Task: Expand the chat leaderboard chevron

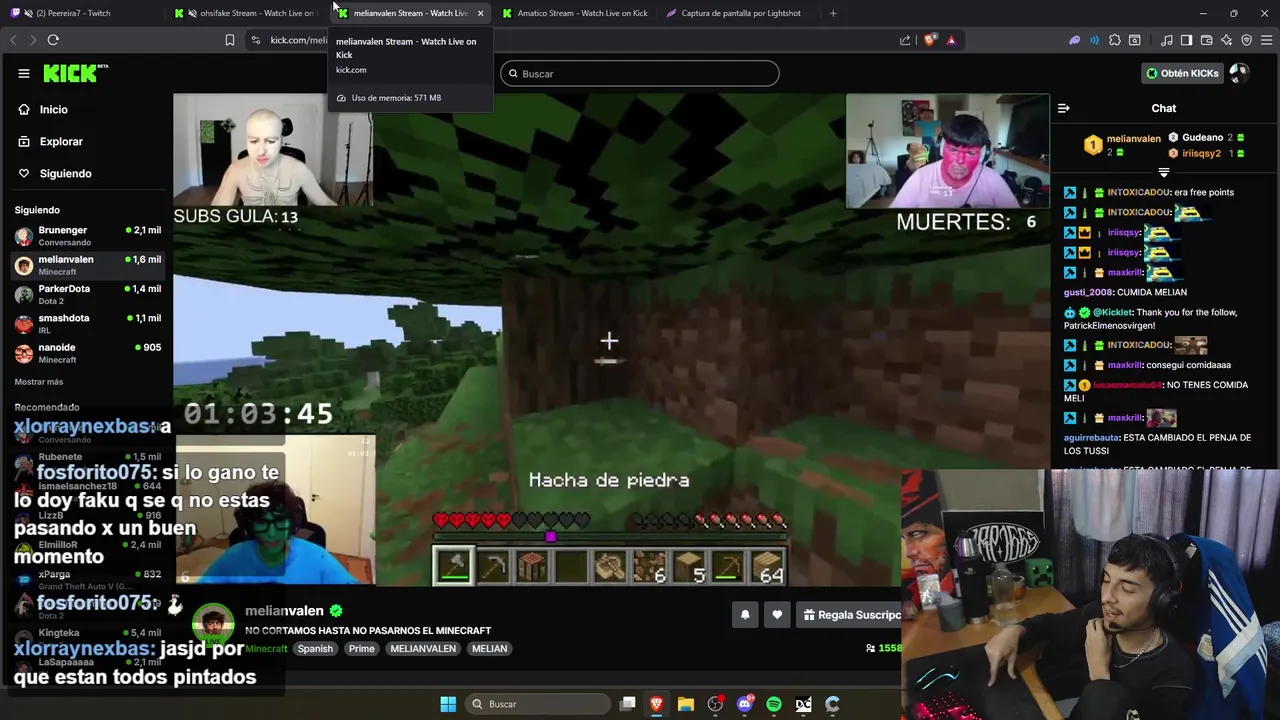Action: click(x=1163, y=172)
